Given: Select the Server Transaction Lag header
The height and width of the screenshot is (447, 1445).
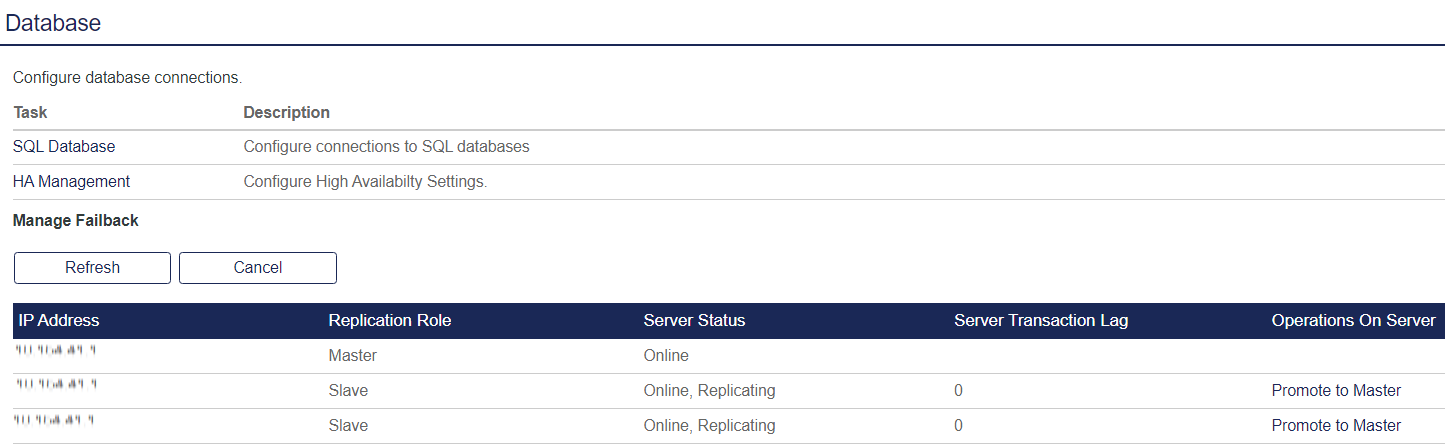Looking at the screenshot, I should tap(1041, 321).
